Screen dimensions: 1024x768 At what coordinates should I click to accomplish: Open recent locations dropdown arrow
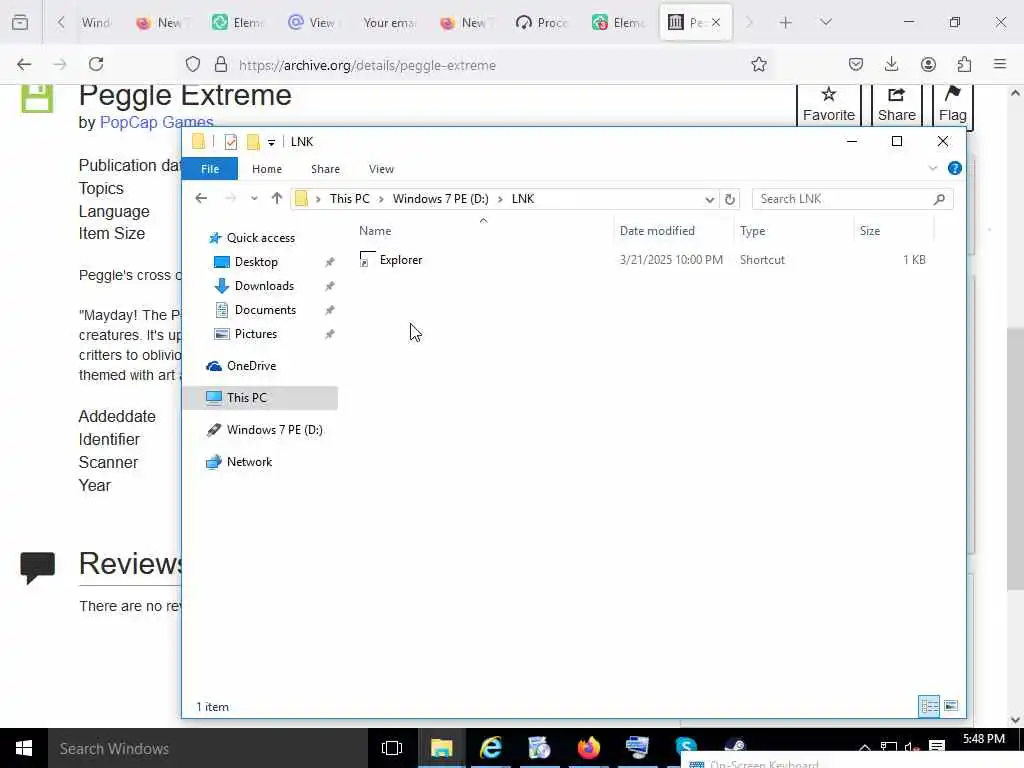[254, 199]
